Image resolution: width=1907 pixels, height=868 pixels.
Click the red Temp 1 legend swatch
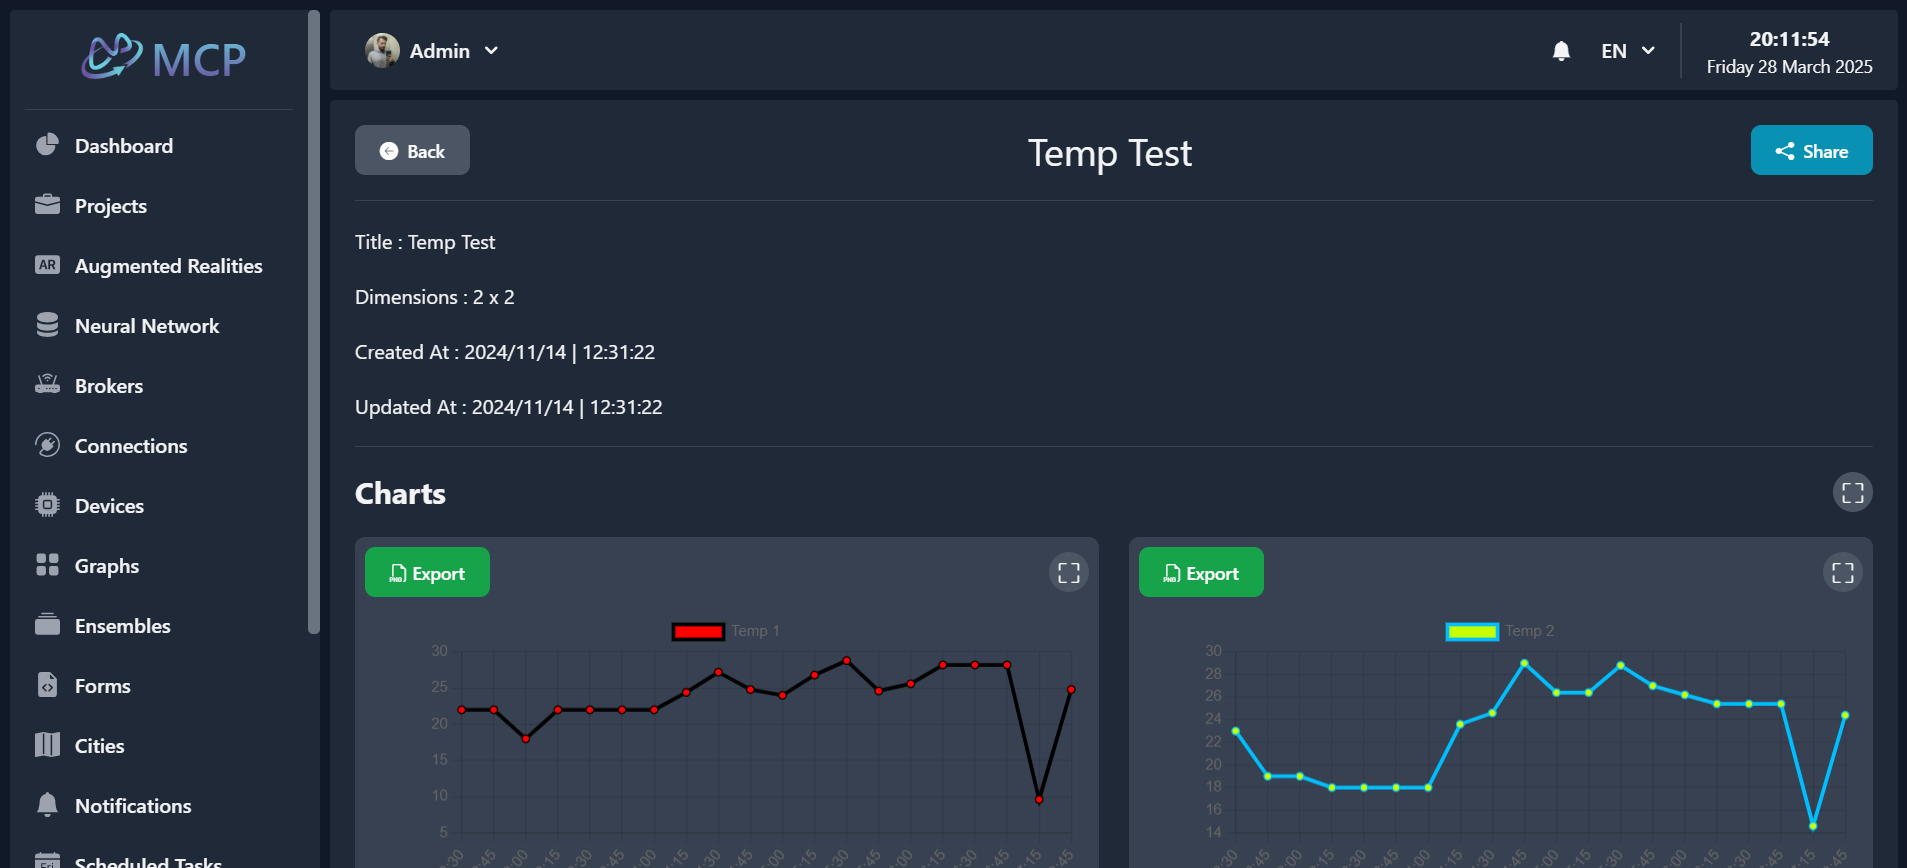698,631
